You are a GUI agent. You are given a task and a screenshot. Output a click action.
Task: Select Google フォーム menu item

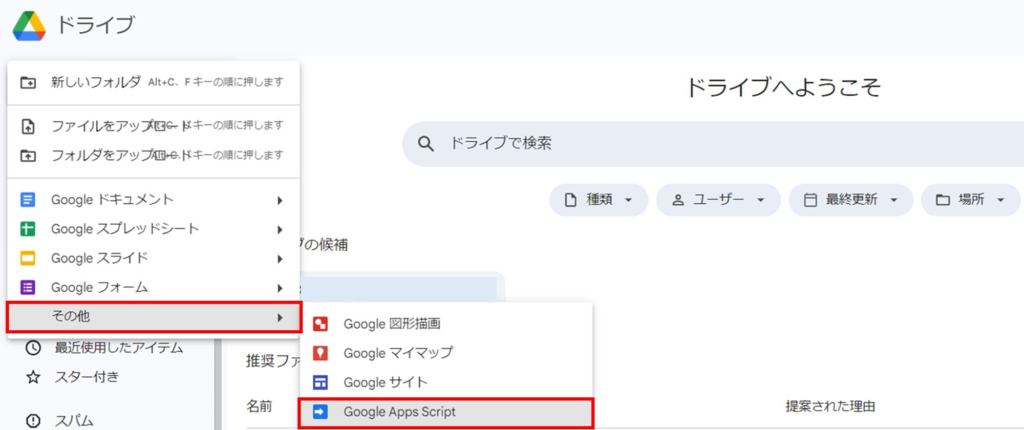[153, 288]
